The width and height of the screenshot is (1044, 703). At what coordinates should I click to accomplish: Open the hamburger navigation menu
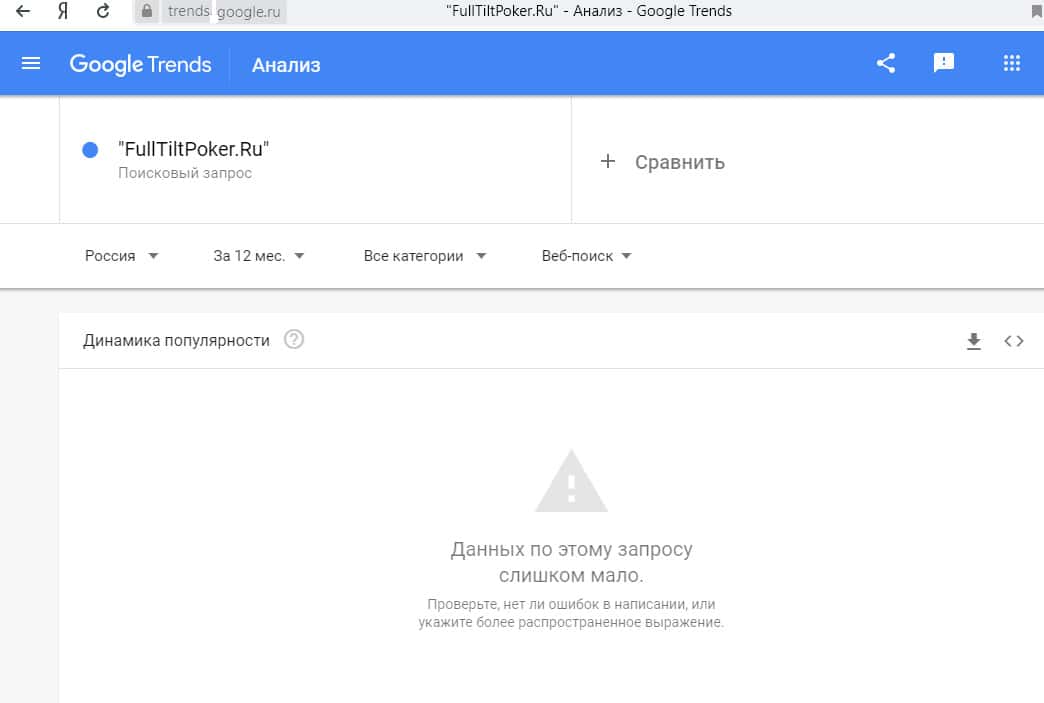click(x=31, y=63)
